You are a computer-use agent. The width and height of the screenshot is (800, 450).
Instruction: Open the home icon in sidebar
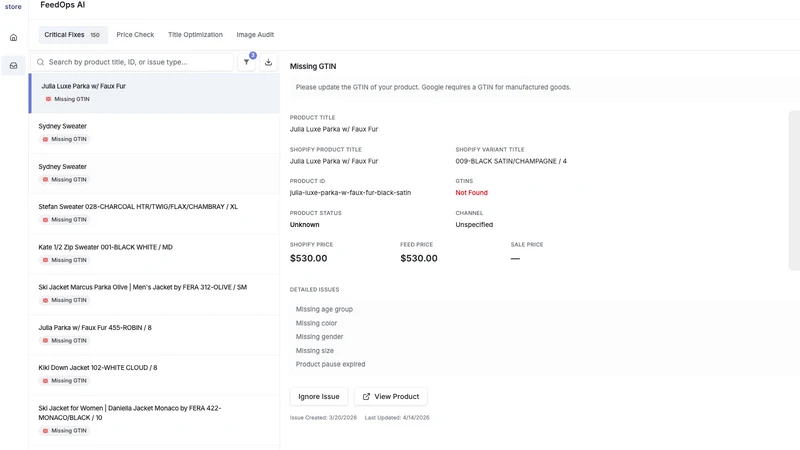13,37
